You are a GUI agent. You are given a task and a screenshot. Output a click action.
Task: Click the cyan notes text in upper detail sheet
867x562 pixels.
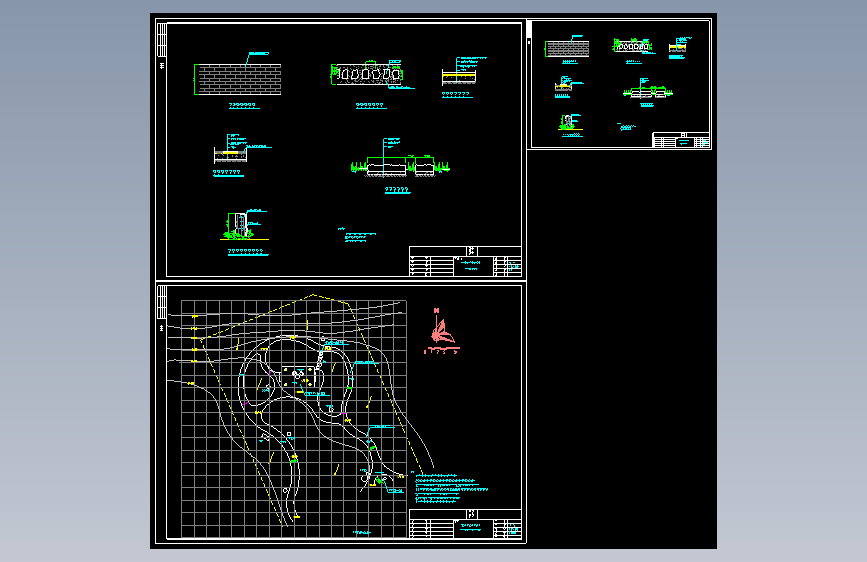tap(358, 236)
